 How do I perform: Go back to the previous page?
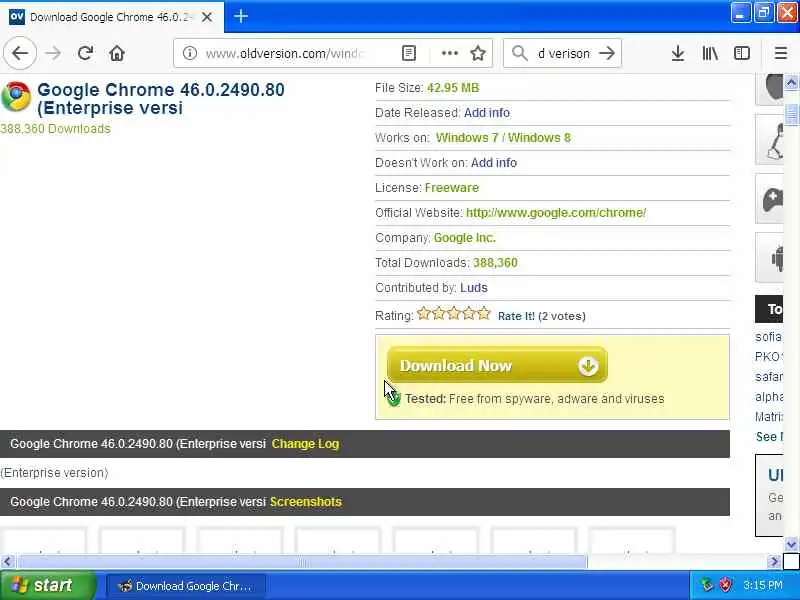tap(20, 53)
